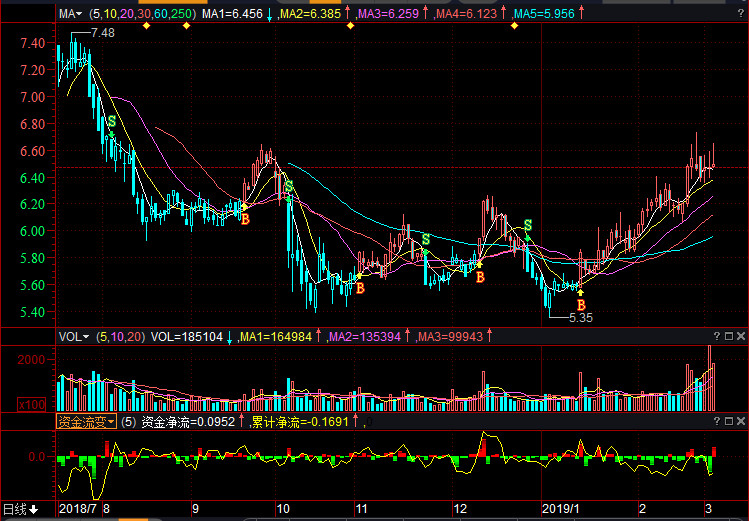Viewport: 749px width, 521px height.
Task: Select the 2019/1 date on time axis
Action: tap(560, 508)
